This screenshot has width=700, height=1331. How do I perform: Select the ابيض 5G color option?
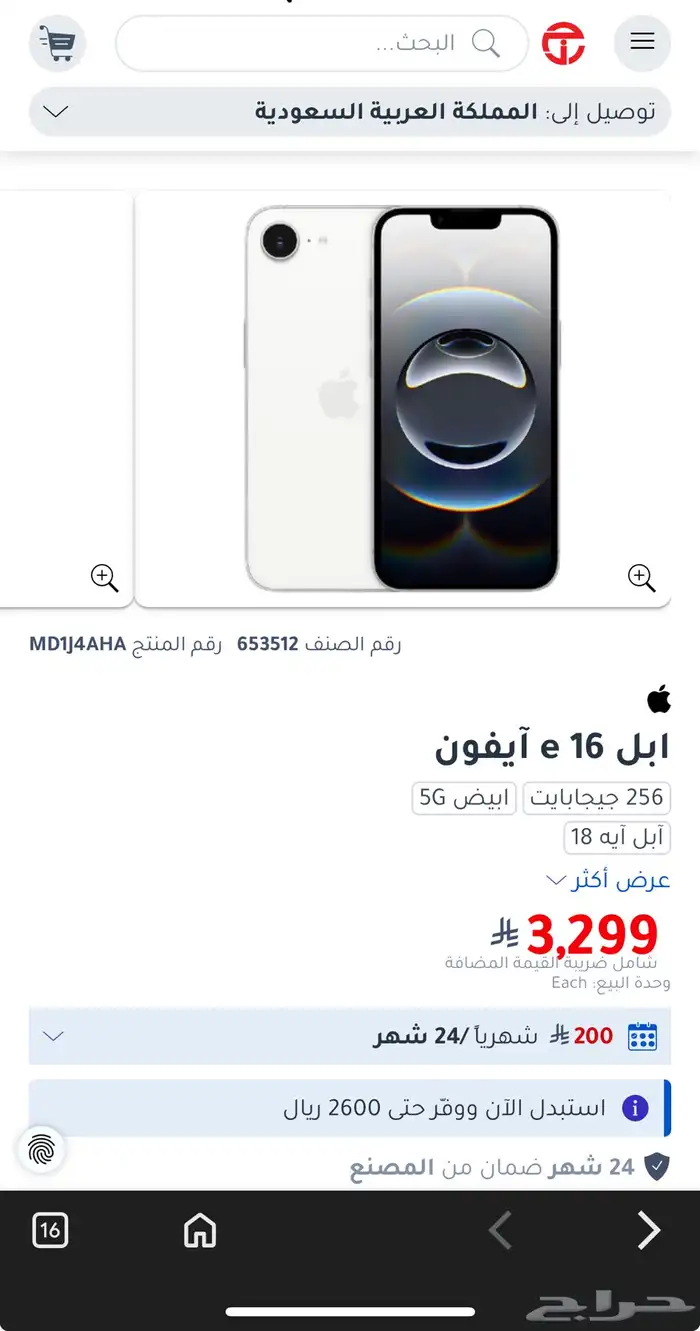(464, 797)
